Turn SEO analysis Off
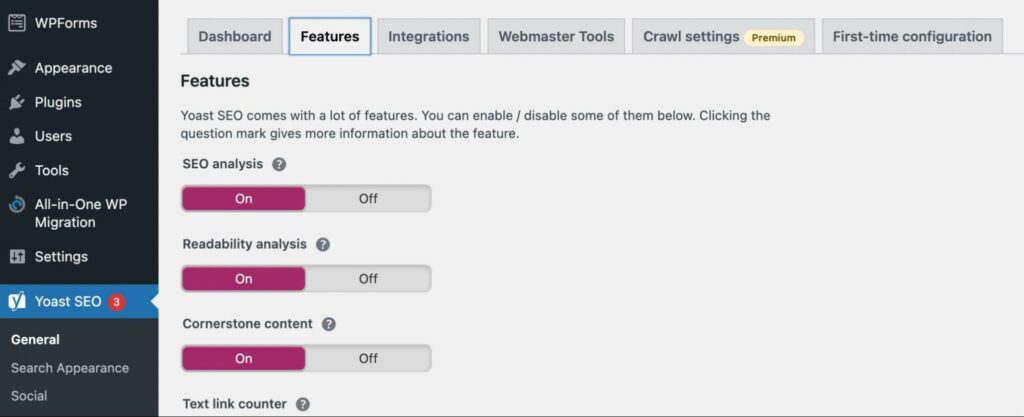Screen dimensions: 1024x417 368,198
